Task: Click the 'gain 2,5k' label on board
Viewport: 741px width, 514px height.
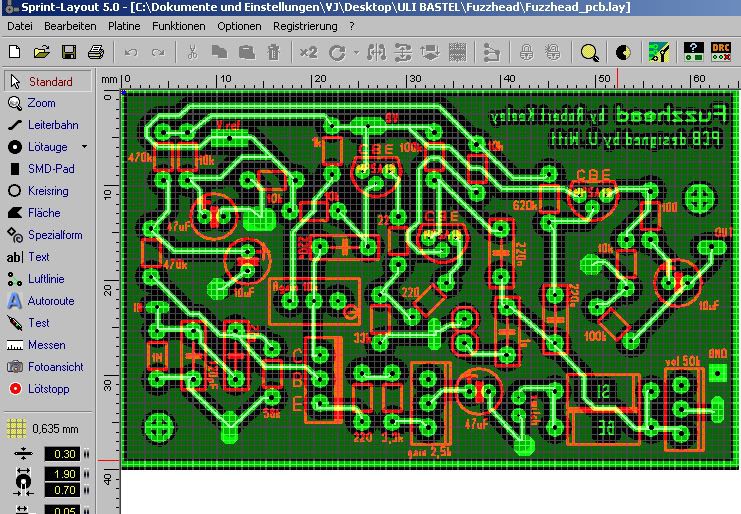Action: point(429,453)
